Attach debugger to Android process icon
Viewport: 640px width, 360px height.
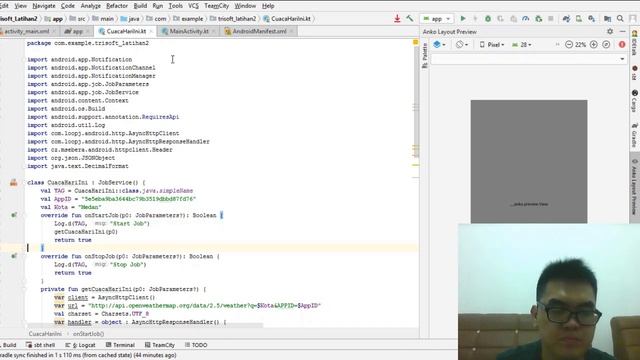(539, 18)
